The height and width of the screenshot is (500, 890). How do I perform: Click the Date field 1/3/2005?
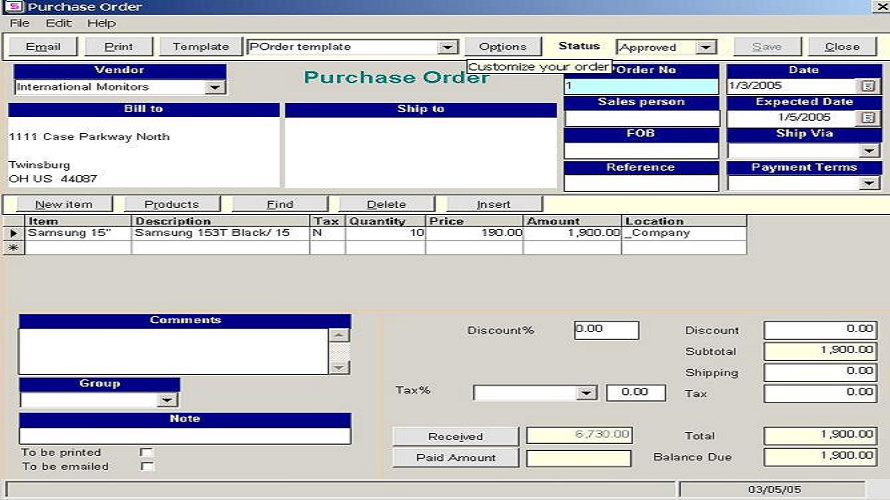pos(793,86)
